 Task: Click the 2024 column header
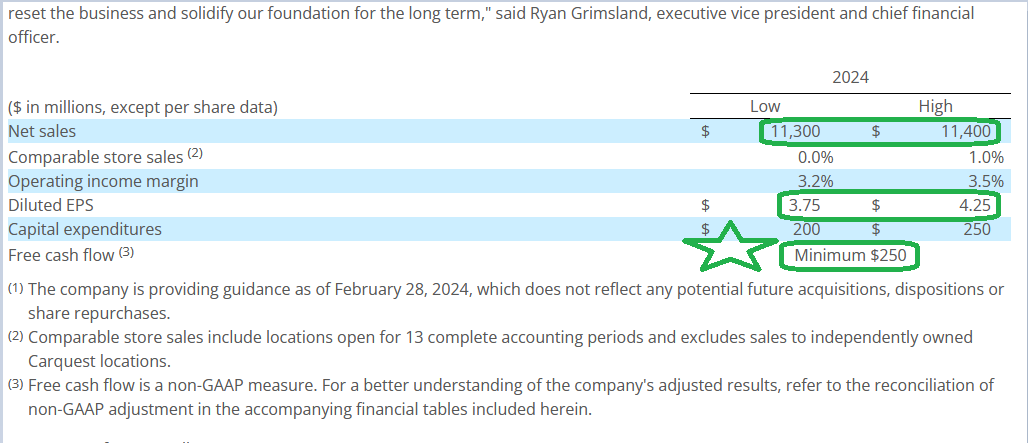[850, 77]
